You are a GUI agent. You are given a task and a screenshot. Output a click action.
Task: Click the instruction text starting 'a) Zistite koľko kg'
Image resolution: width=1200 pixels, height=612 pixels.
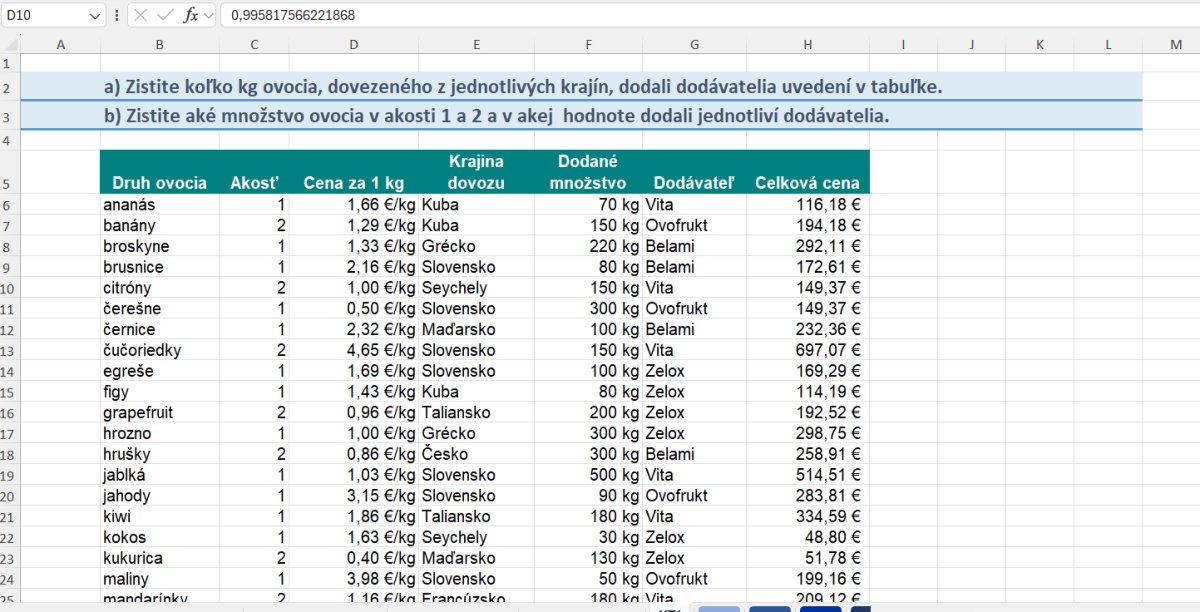[x=523, y=87]
